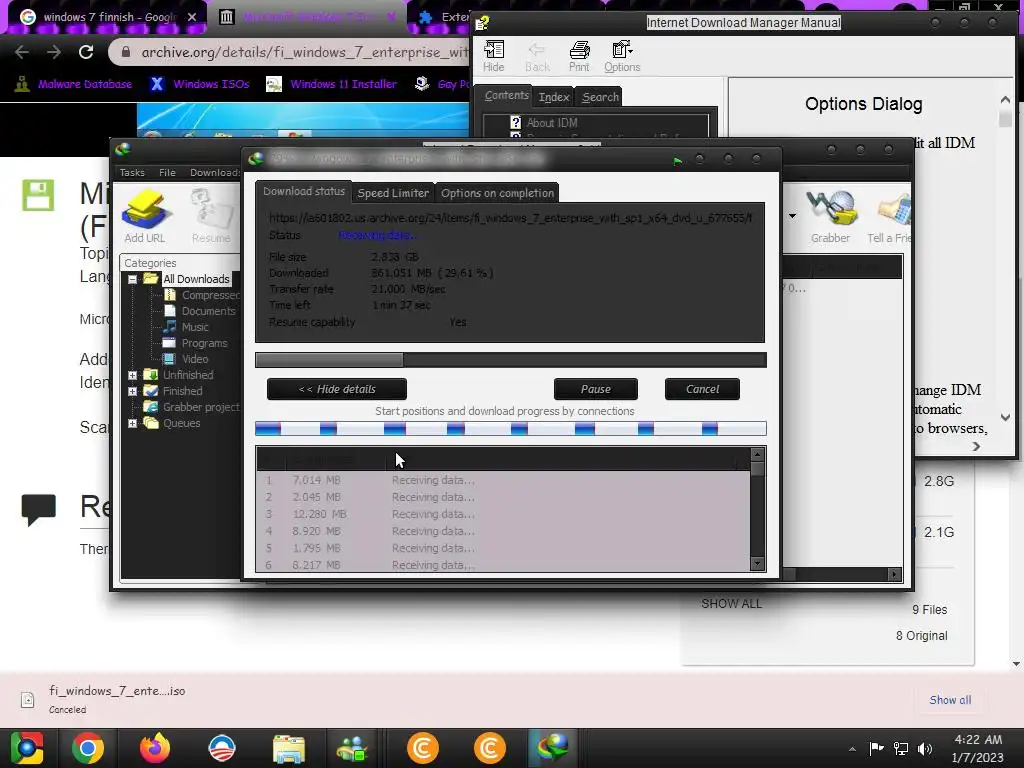
Task: Go forward in Chrome browser
Action: pyautogui.click(x=54, y=52)
